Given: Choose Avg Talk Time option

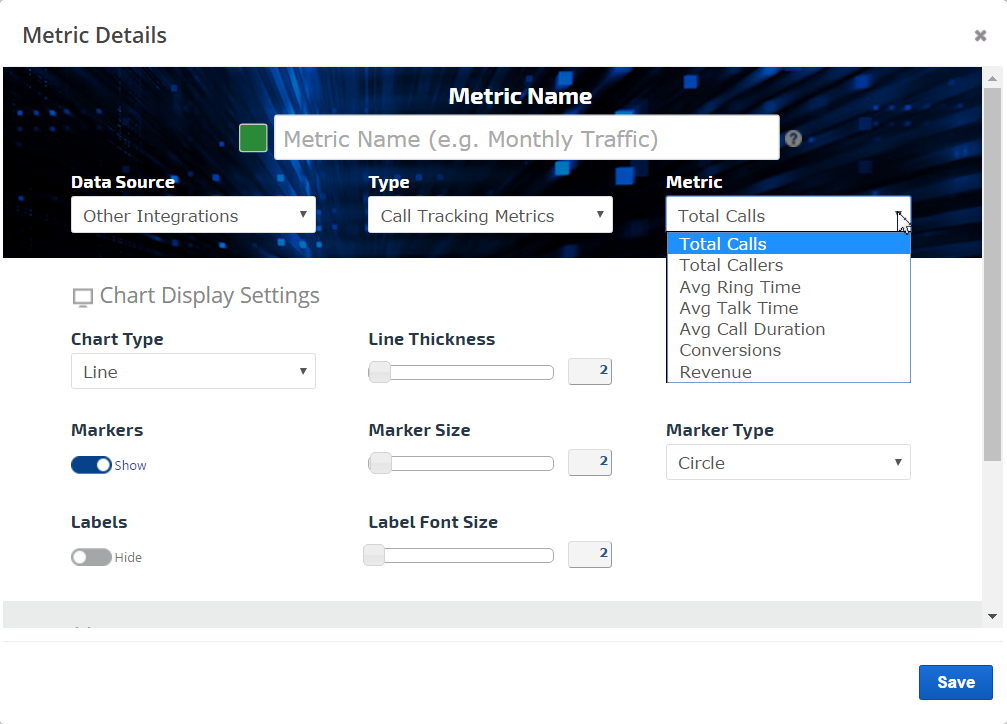Looking at the screenshot, I should tap(789, 308).
